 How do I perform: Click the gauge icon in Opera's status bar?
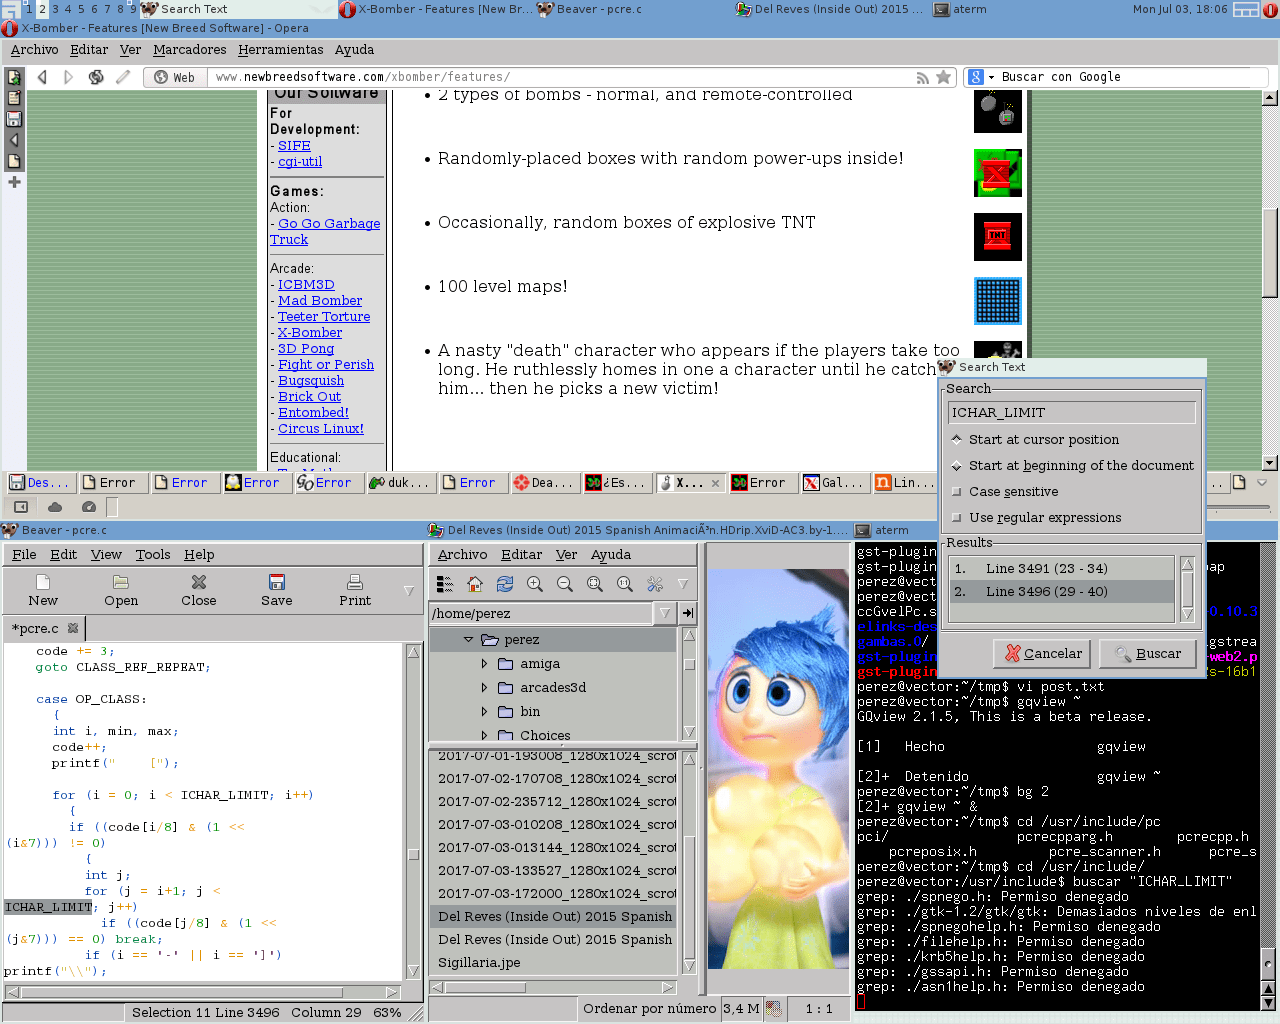point(89,507)
